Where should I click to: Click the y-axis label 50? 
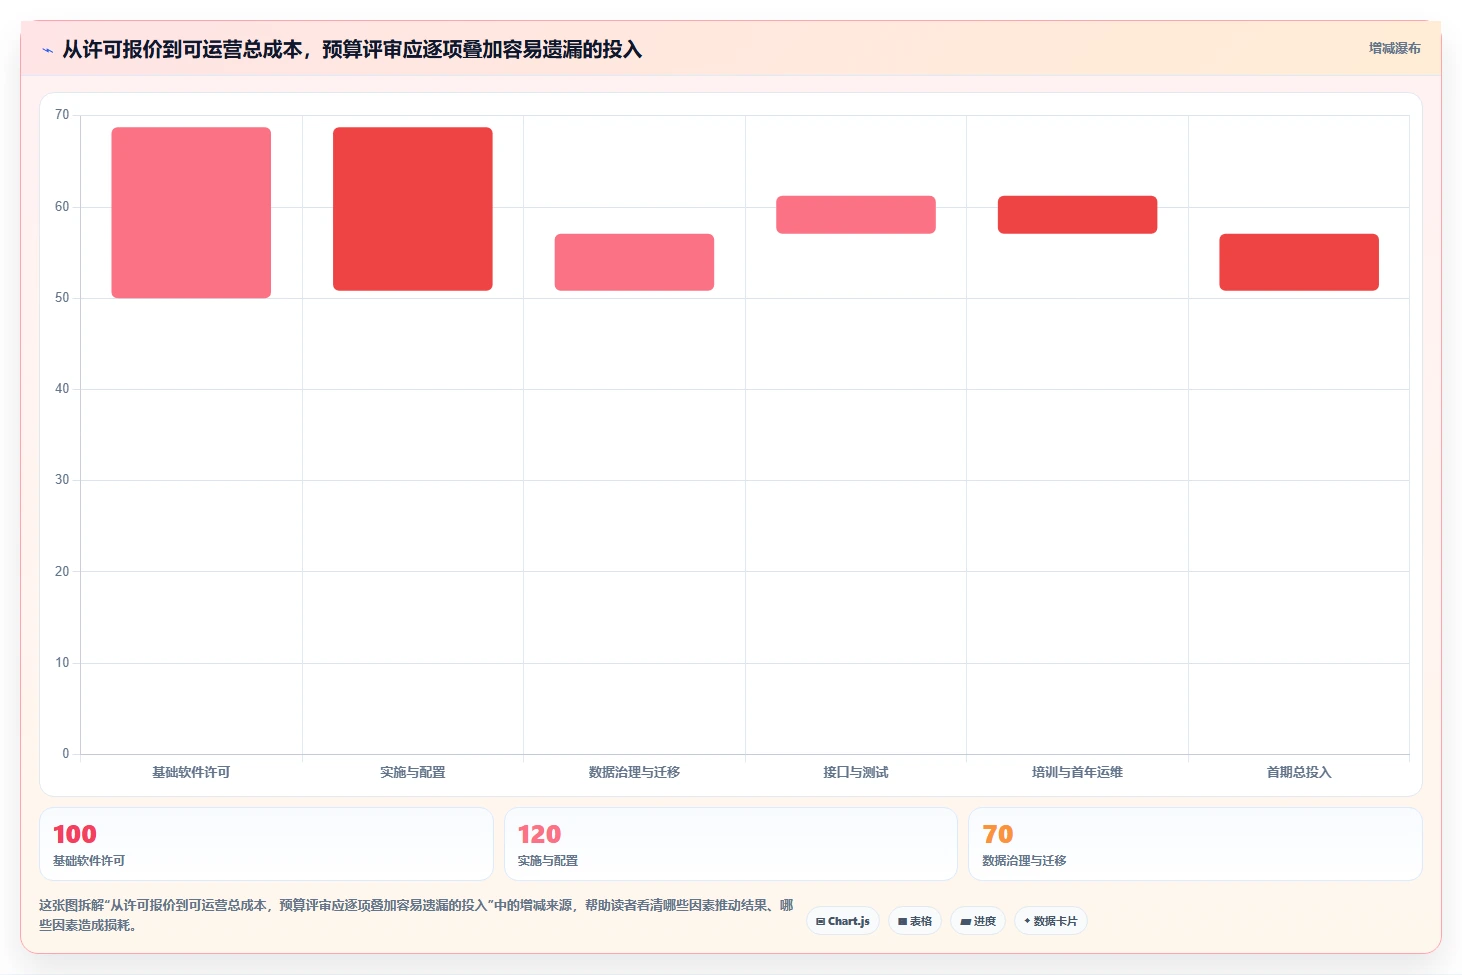tap(62, 298)
